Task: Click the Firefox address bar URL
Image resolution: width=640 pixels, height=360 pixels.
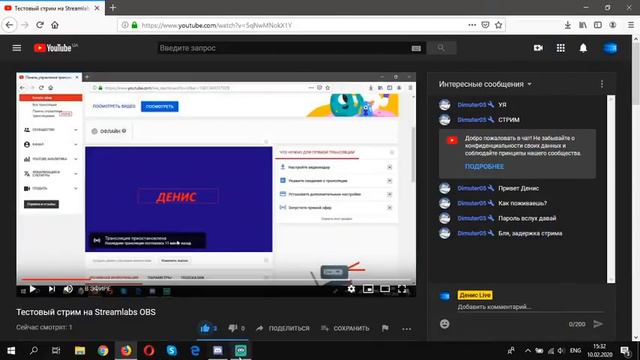Action: point(217,25)
